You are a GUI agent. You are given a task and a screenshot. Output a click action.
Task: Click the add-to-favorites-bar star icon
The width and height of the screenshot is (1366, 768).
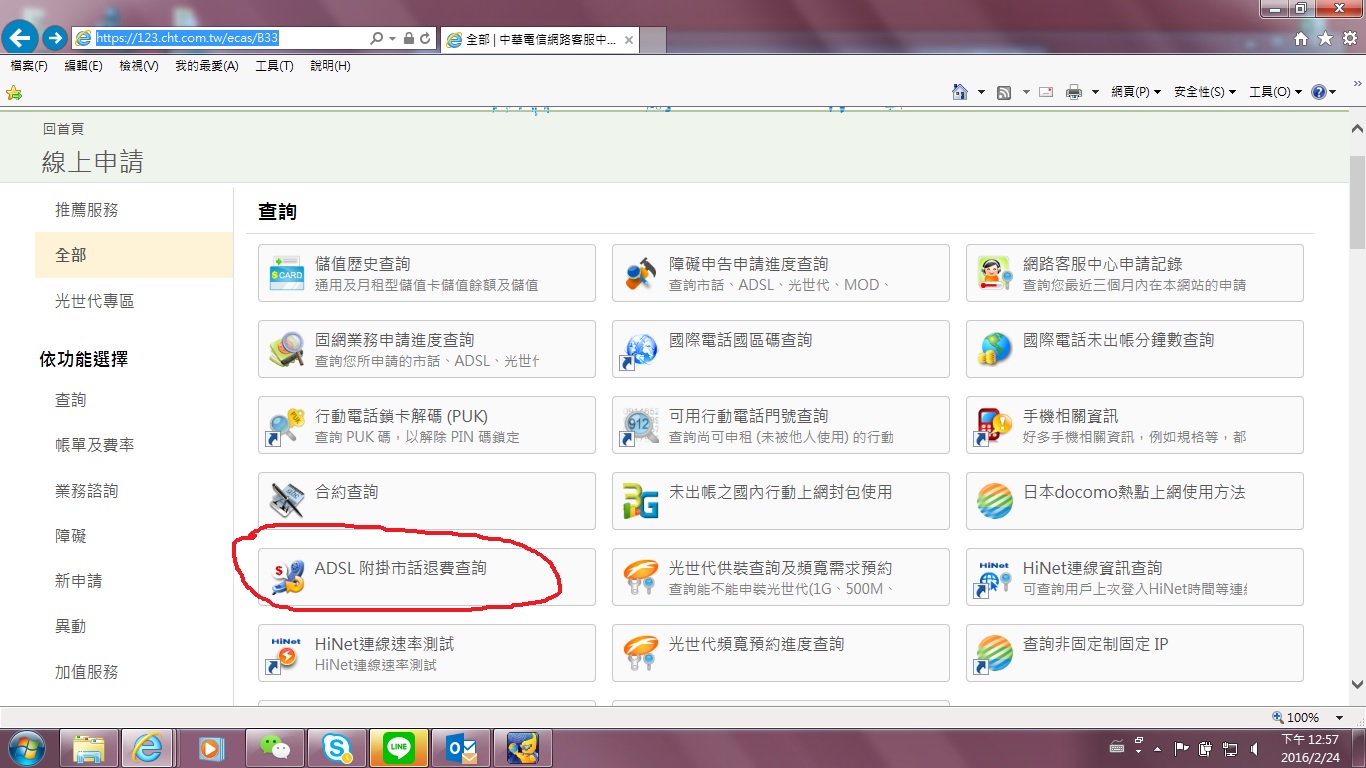coord(14,92)
